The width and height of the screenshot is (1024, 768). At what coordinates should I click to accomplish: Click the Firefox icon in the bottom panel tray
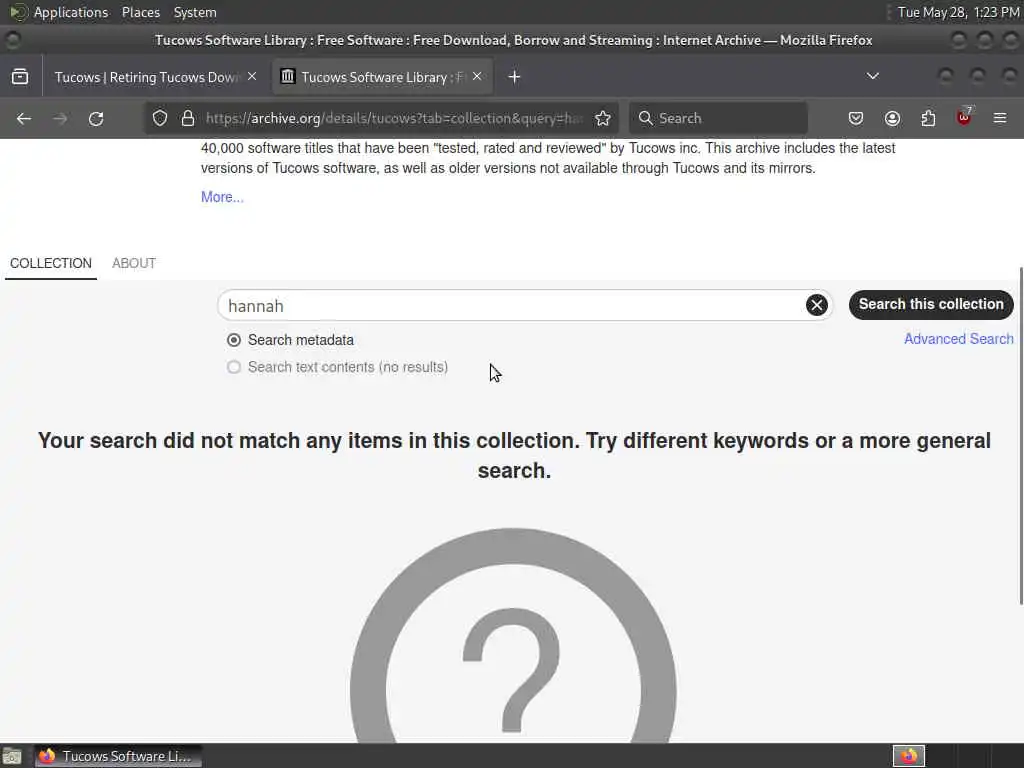[908, 756]
